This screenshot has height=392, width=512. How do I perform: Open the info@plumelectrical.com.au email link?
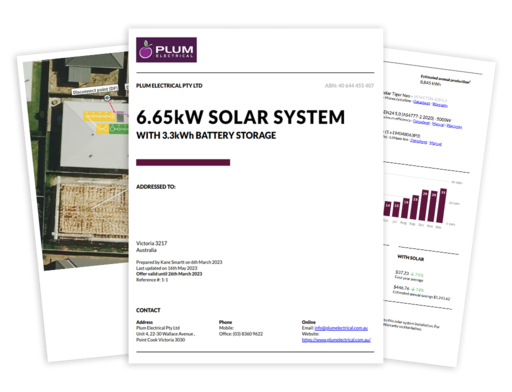[x=341, y=328]
